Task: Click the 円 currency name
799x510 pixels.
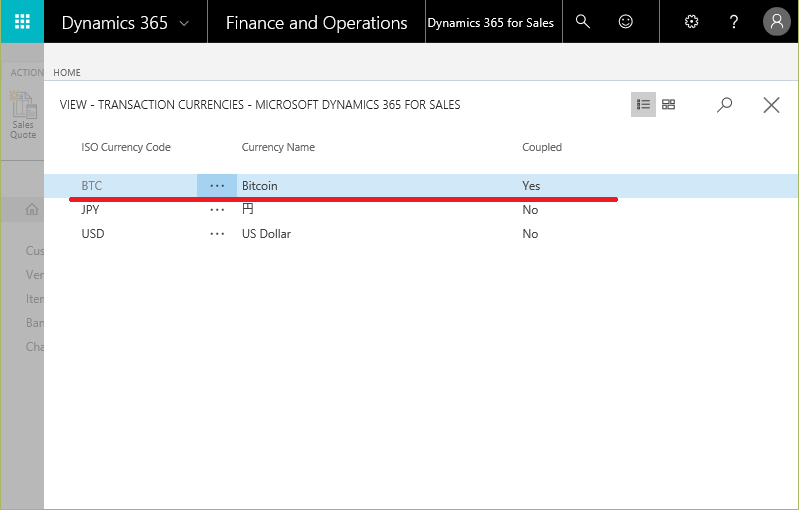Action: (x=248, y=209)
